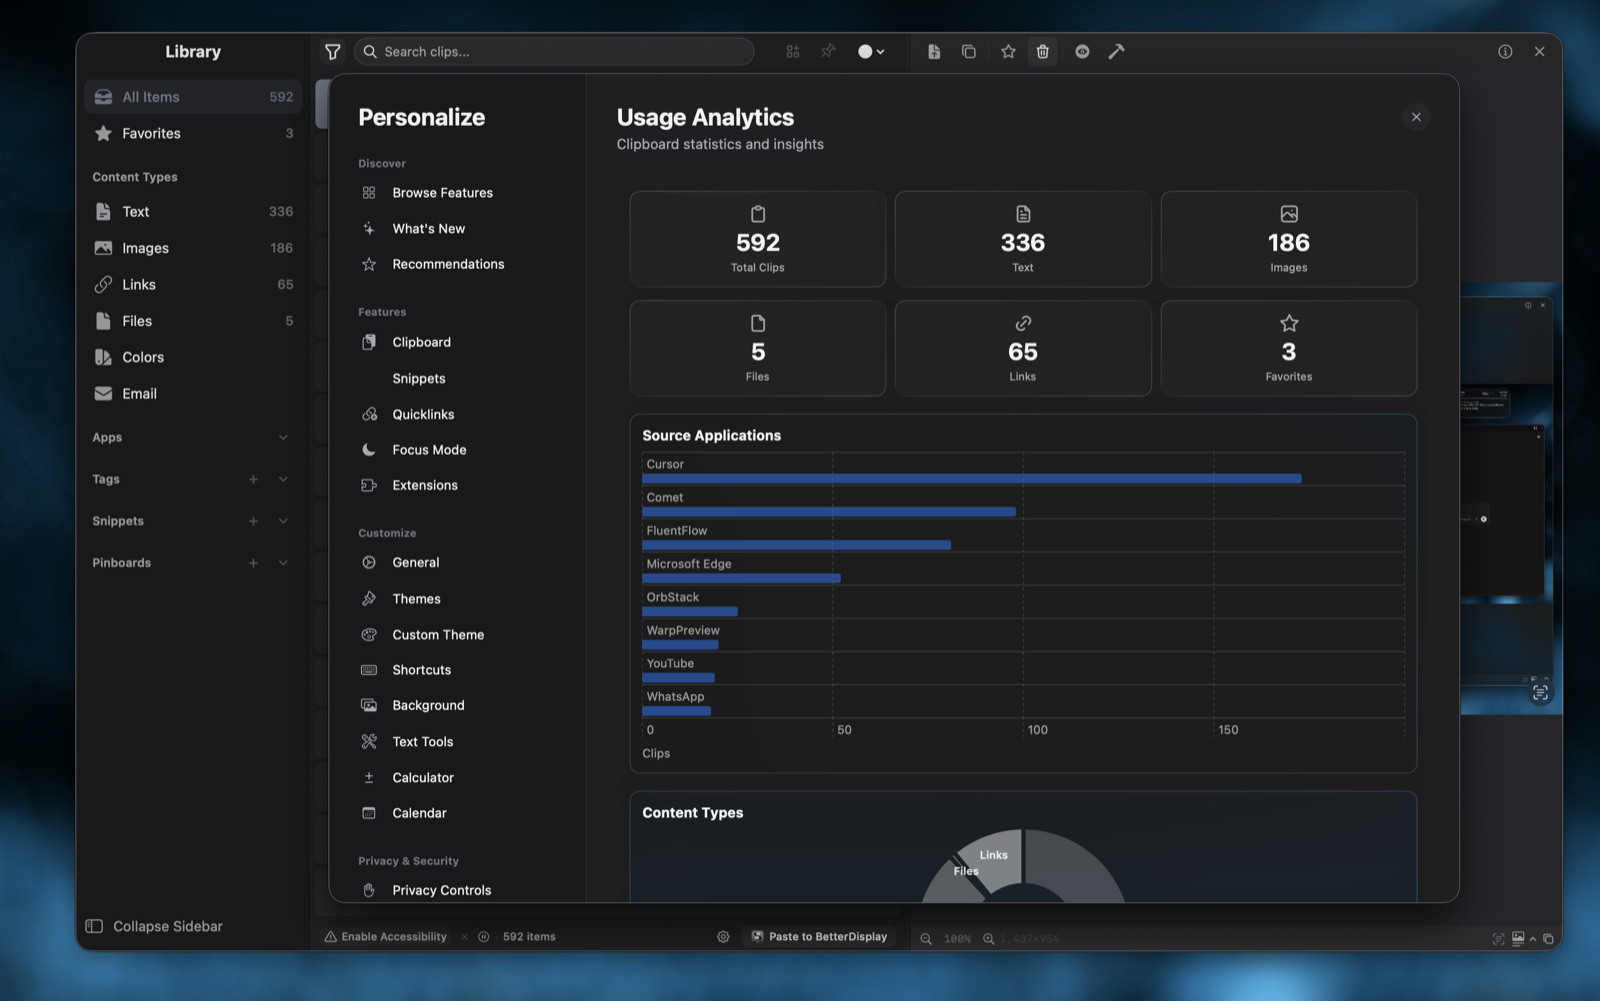Expand the Tags section chevron
This screenshot has height=1001, width=1600.
pos(283,479)
